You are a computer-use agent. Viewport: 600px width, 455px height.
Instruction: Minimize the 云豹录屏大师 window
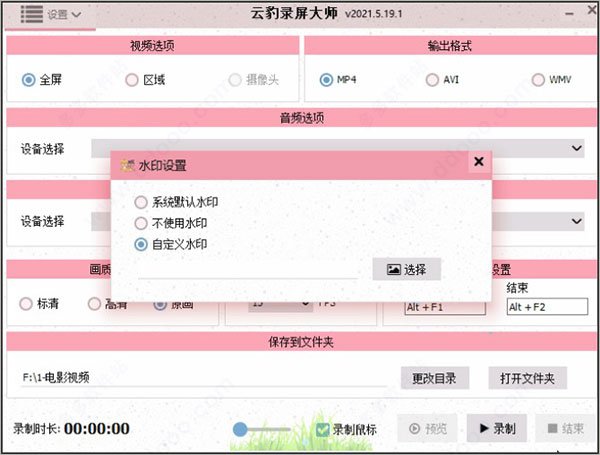click(x=569, y=14)
